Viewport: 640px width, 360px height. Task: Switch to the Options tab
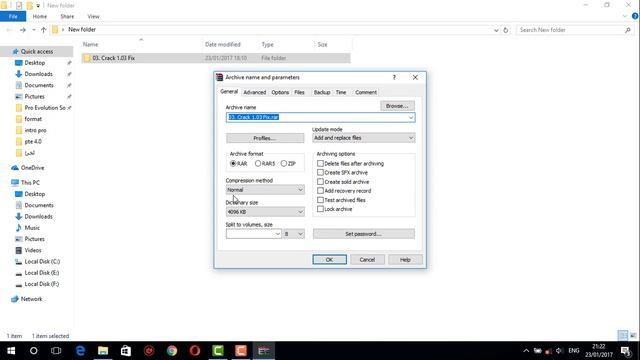[280, 92]
